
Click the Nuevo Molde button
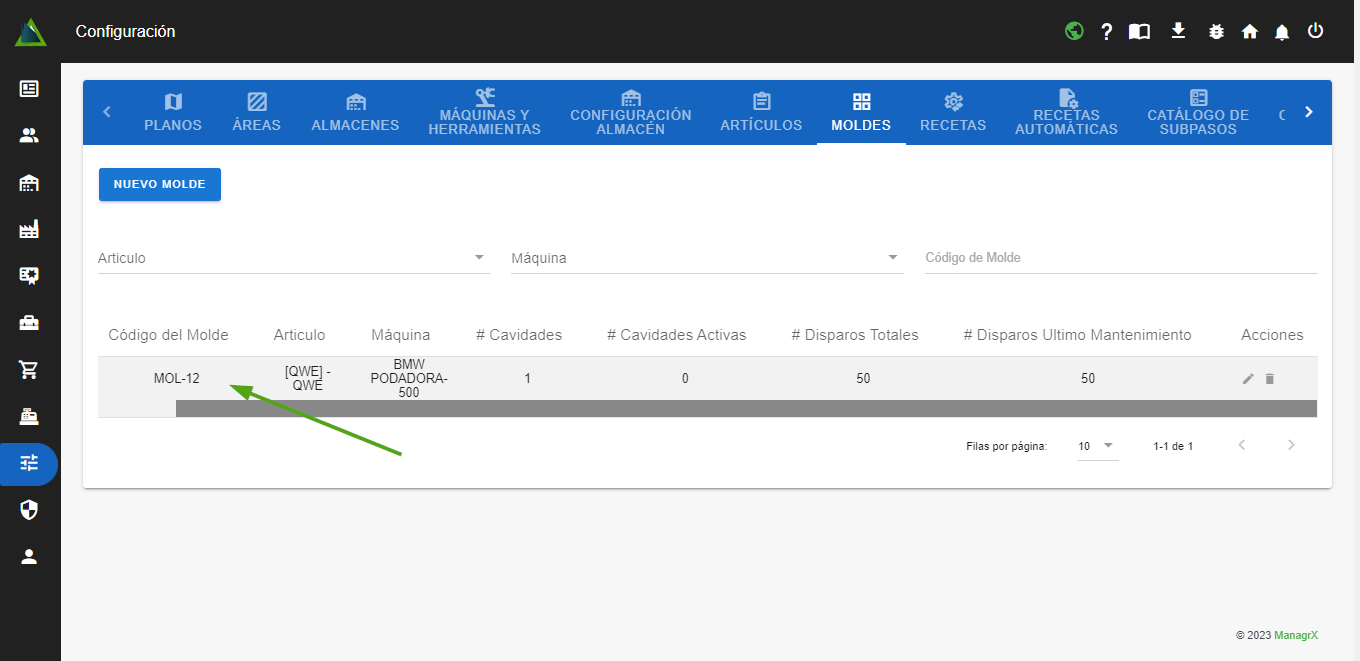click(160, 184)
